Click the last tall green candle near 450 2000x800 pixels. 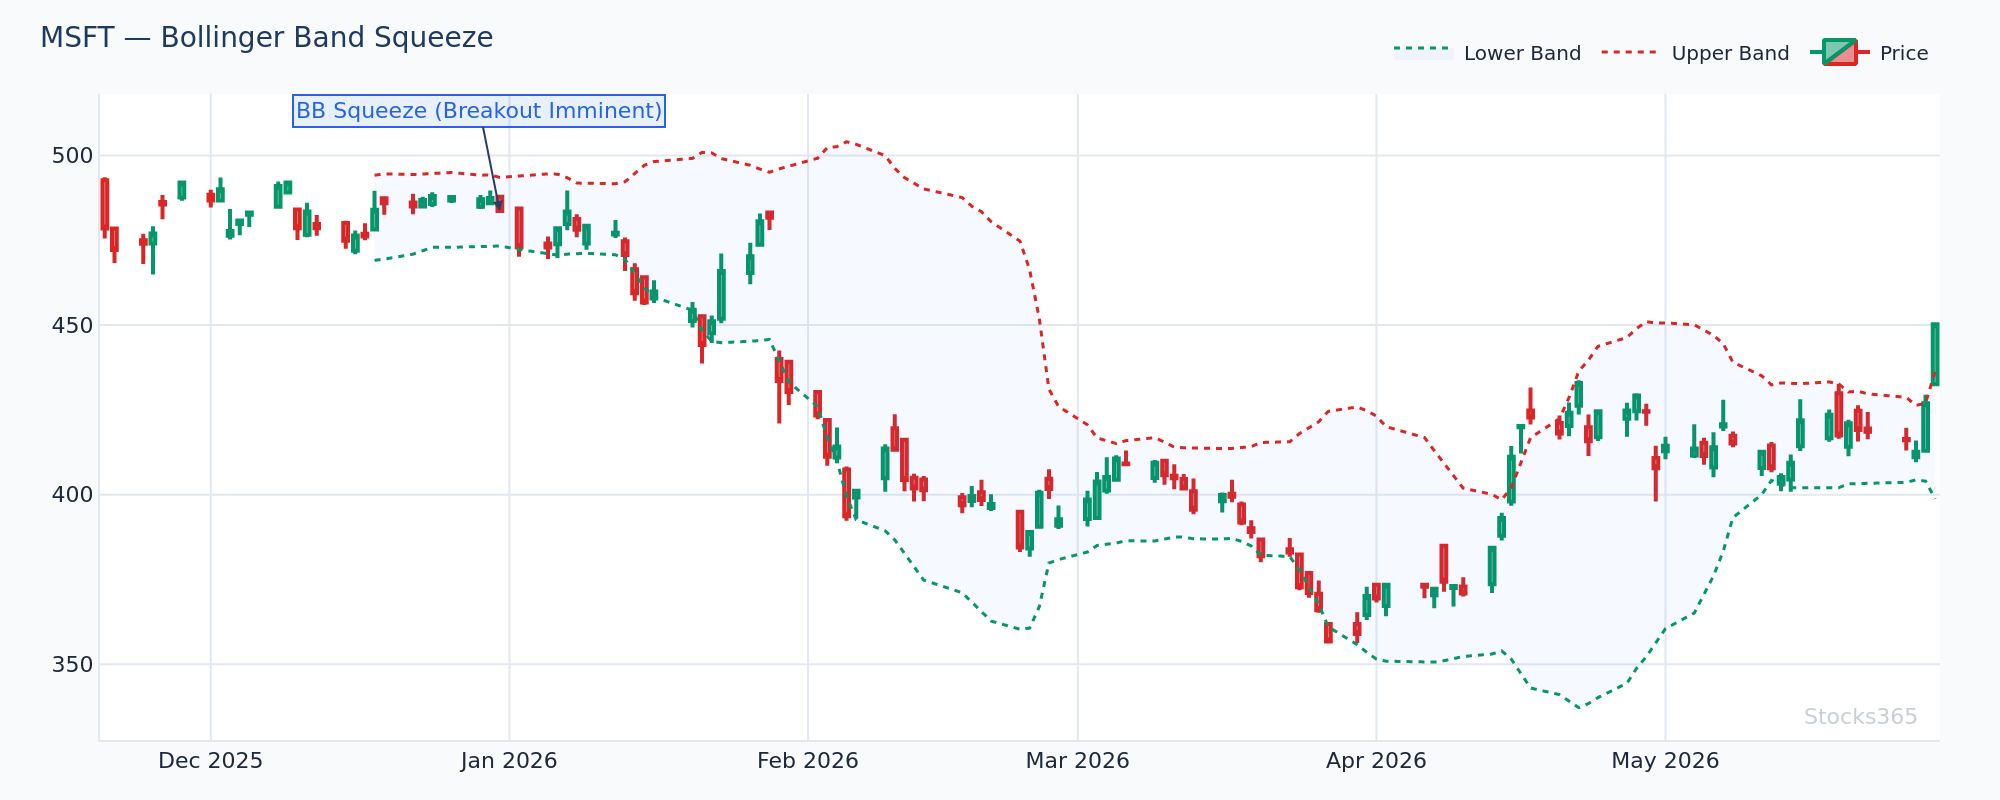click(x=1935, y=354)
